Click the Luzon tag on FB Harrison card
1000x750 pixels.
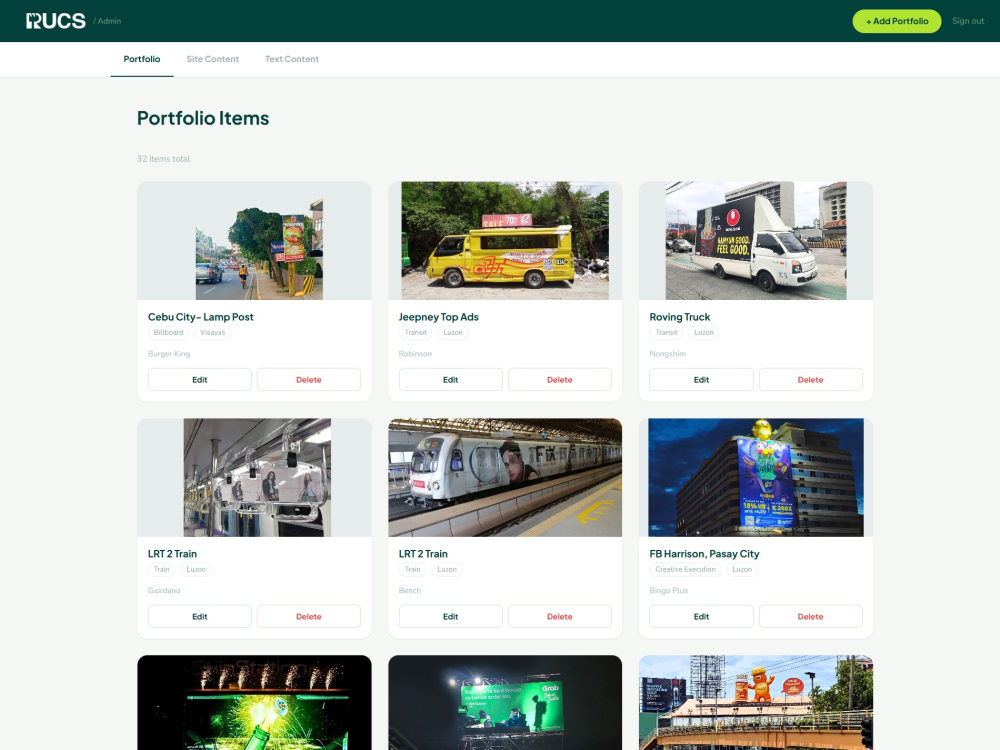(x=742, y=570)
